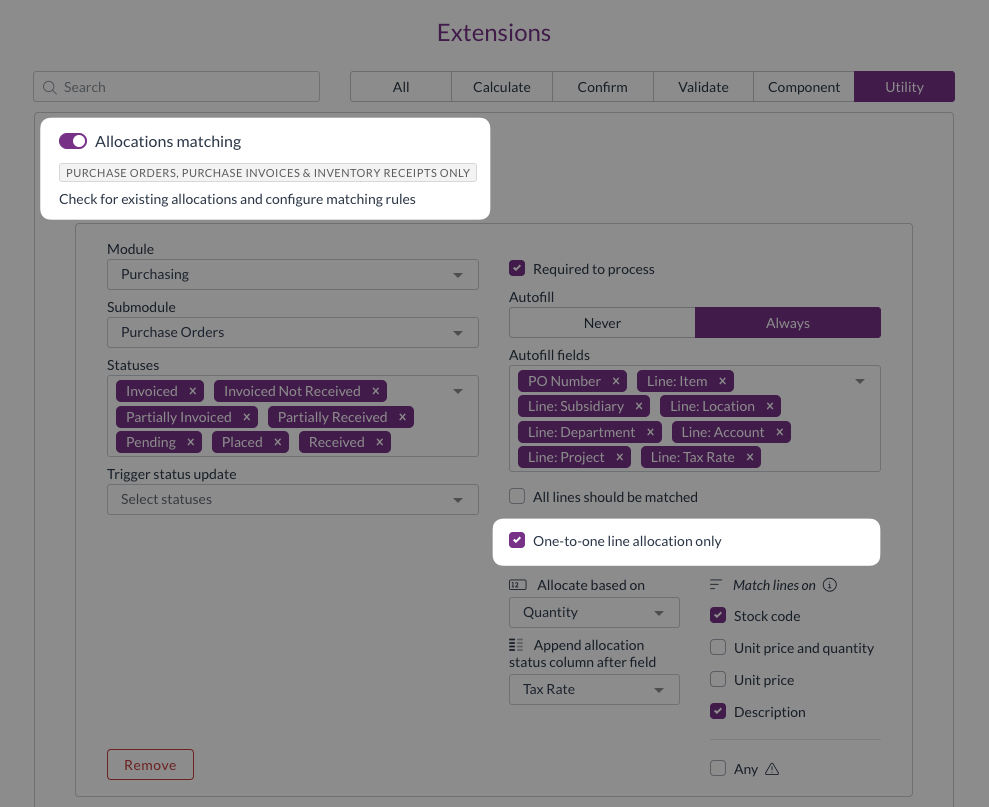Screen dimensions: 989x807
Task: Click the Remove button
Action: [x=150, y=765]
